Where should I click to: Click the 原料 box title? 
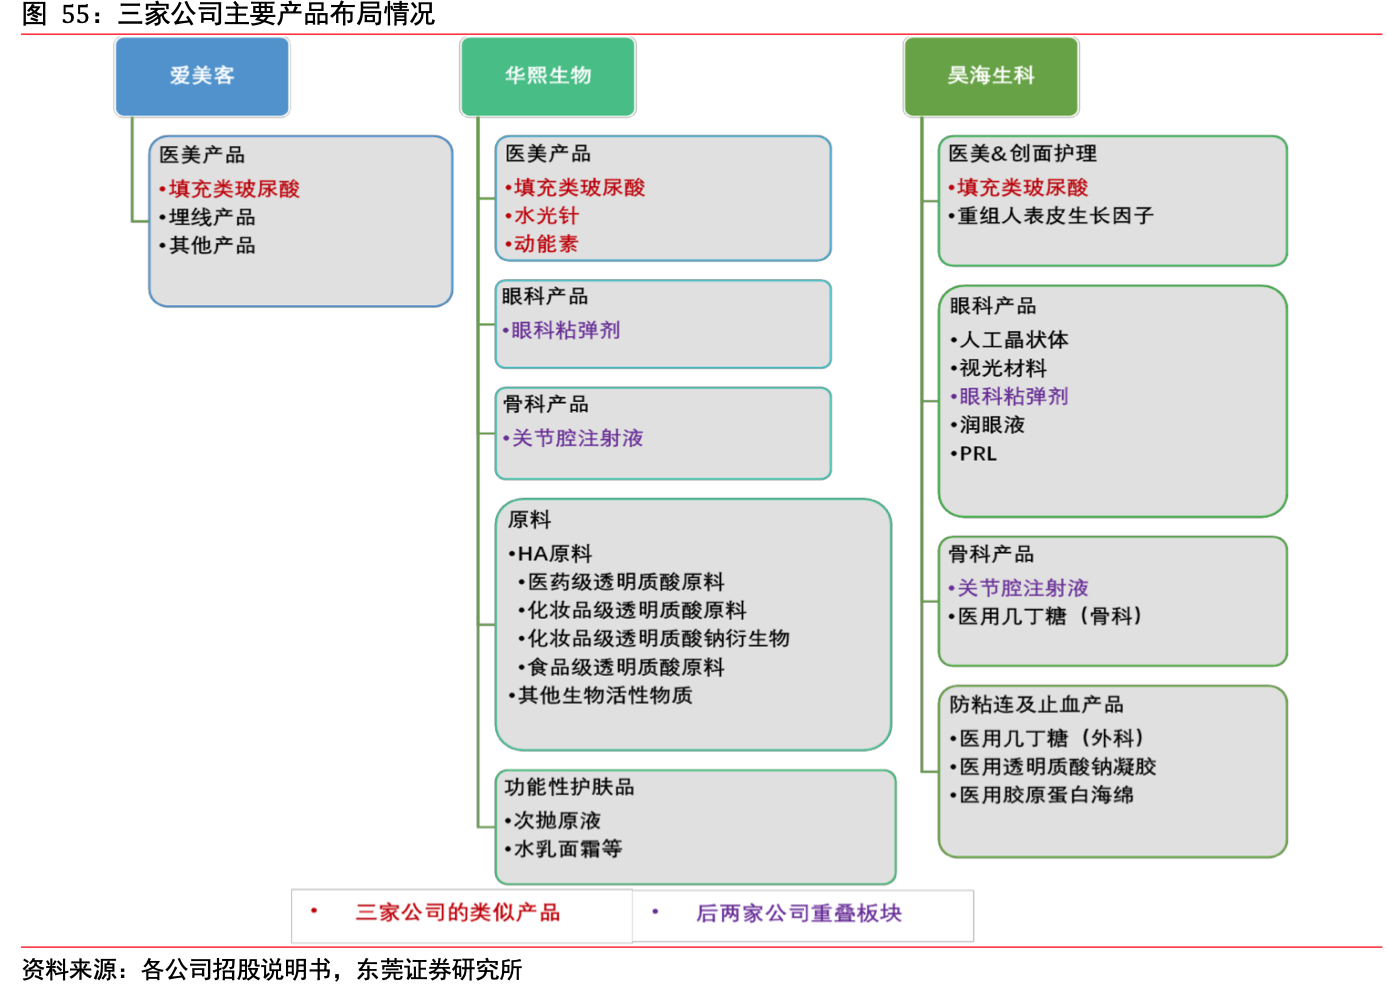click(x=529, y=519)
